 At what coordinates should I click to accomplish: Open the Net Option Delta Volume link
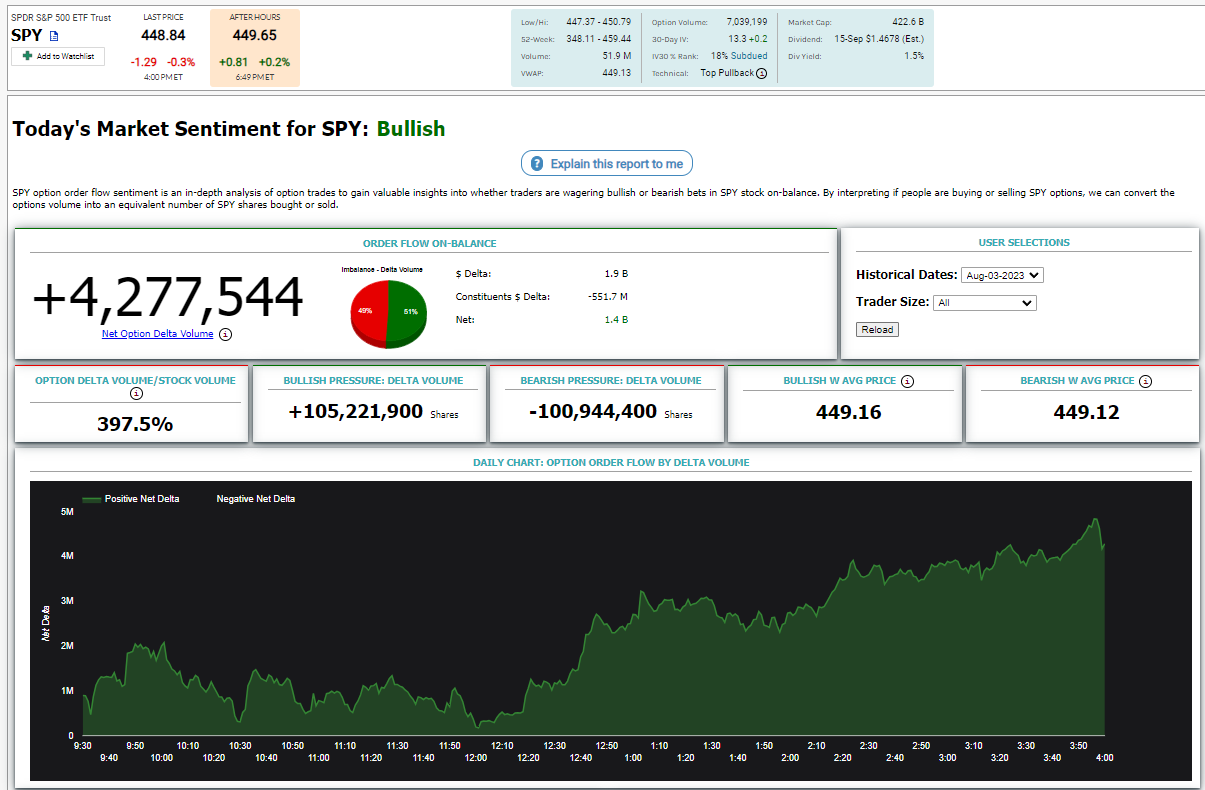click(x=157, y=334)
